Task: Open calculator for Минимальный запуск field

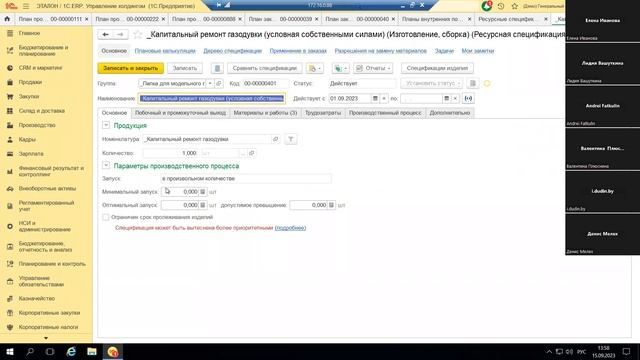Action: coord(202,191)
